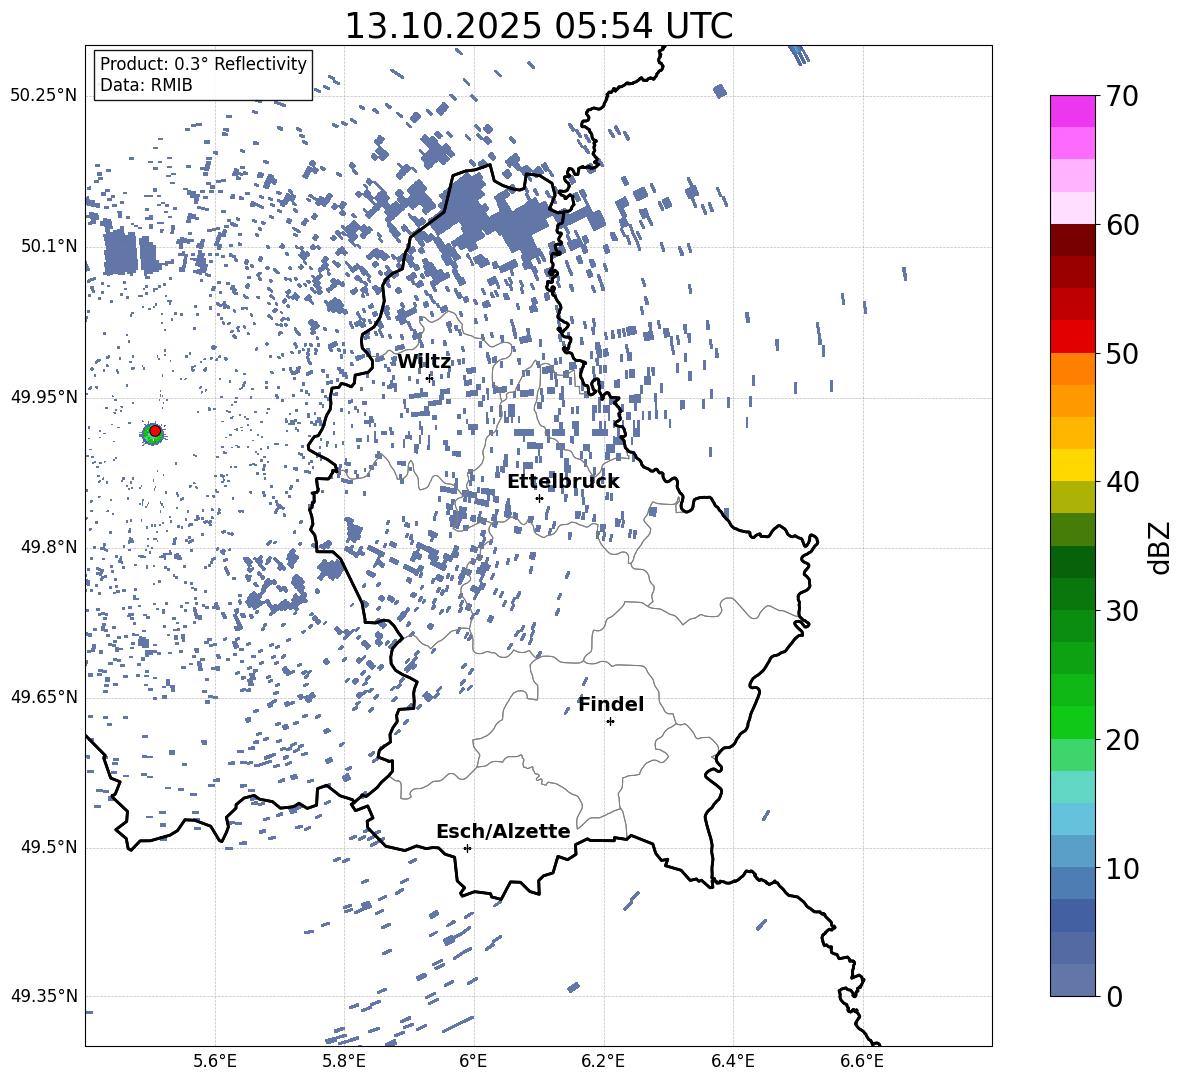Click the colorbar tick label 20
Image resolution: width=1184 pixels, height=1081 pixels.
pos(1123,740)
